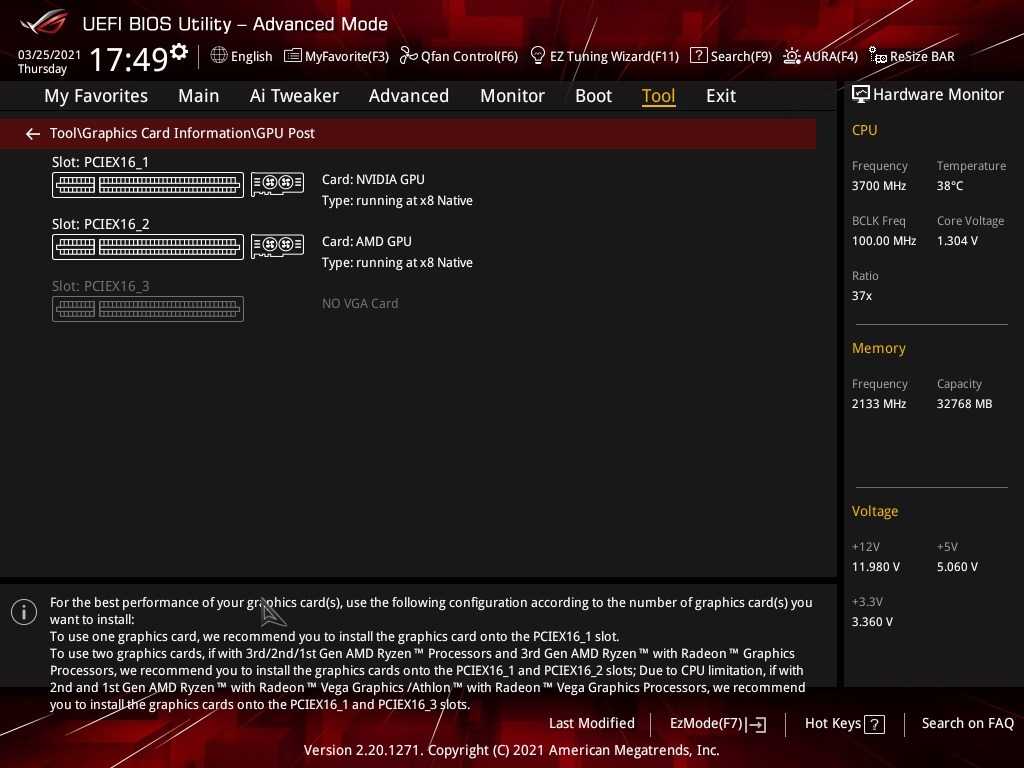Click the CPU section heading
The height and width of the screenshot is (768, 1024).
[x=865, y=130]
